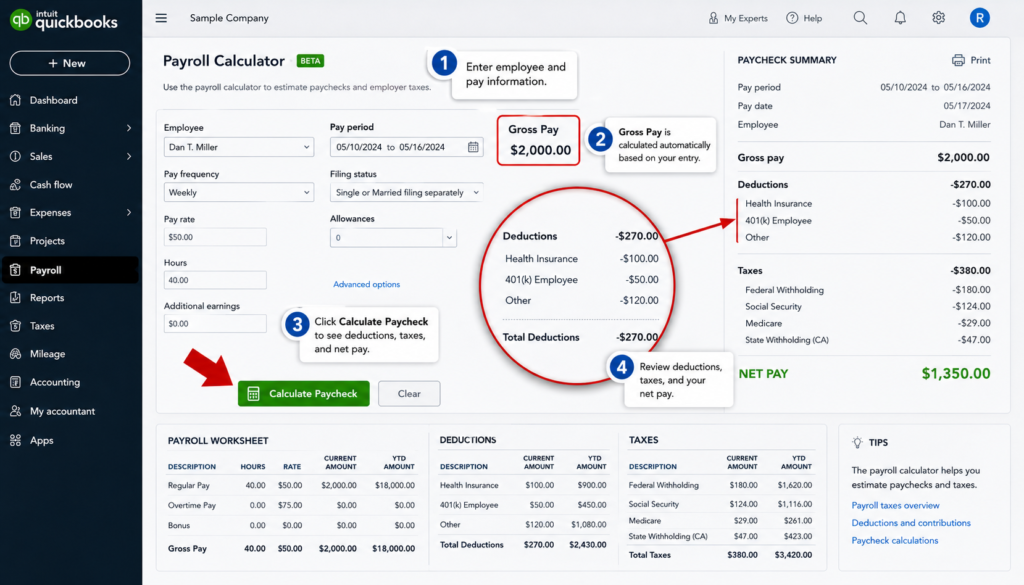This screenshot has width=1024, height=585.
Task: Click the My Experts icon
Action: pyautogui.click(x=713, y=18)
